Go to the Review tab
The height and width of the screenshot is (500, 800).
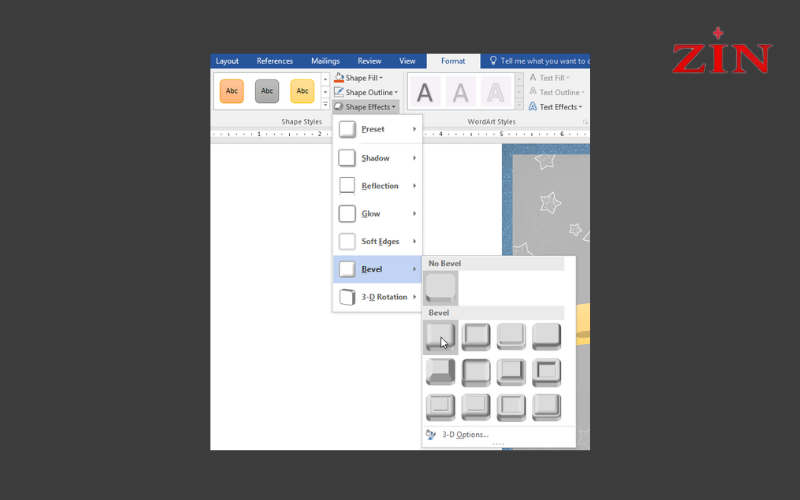(369, 61)
